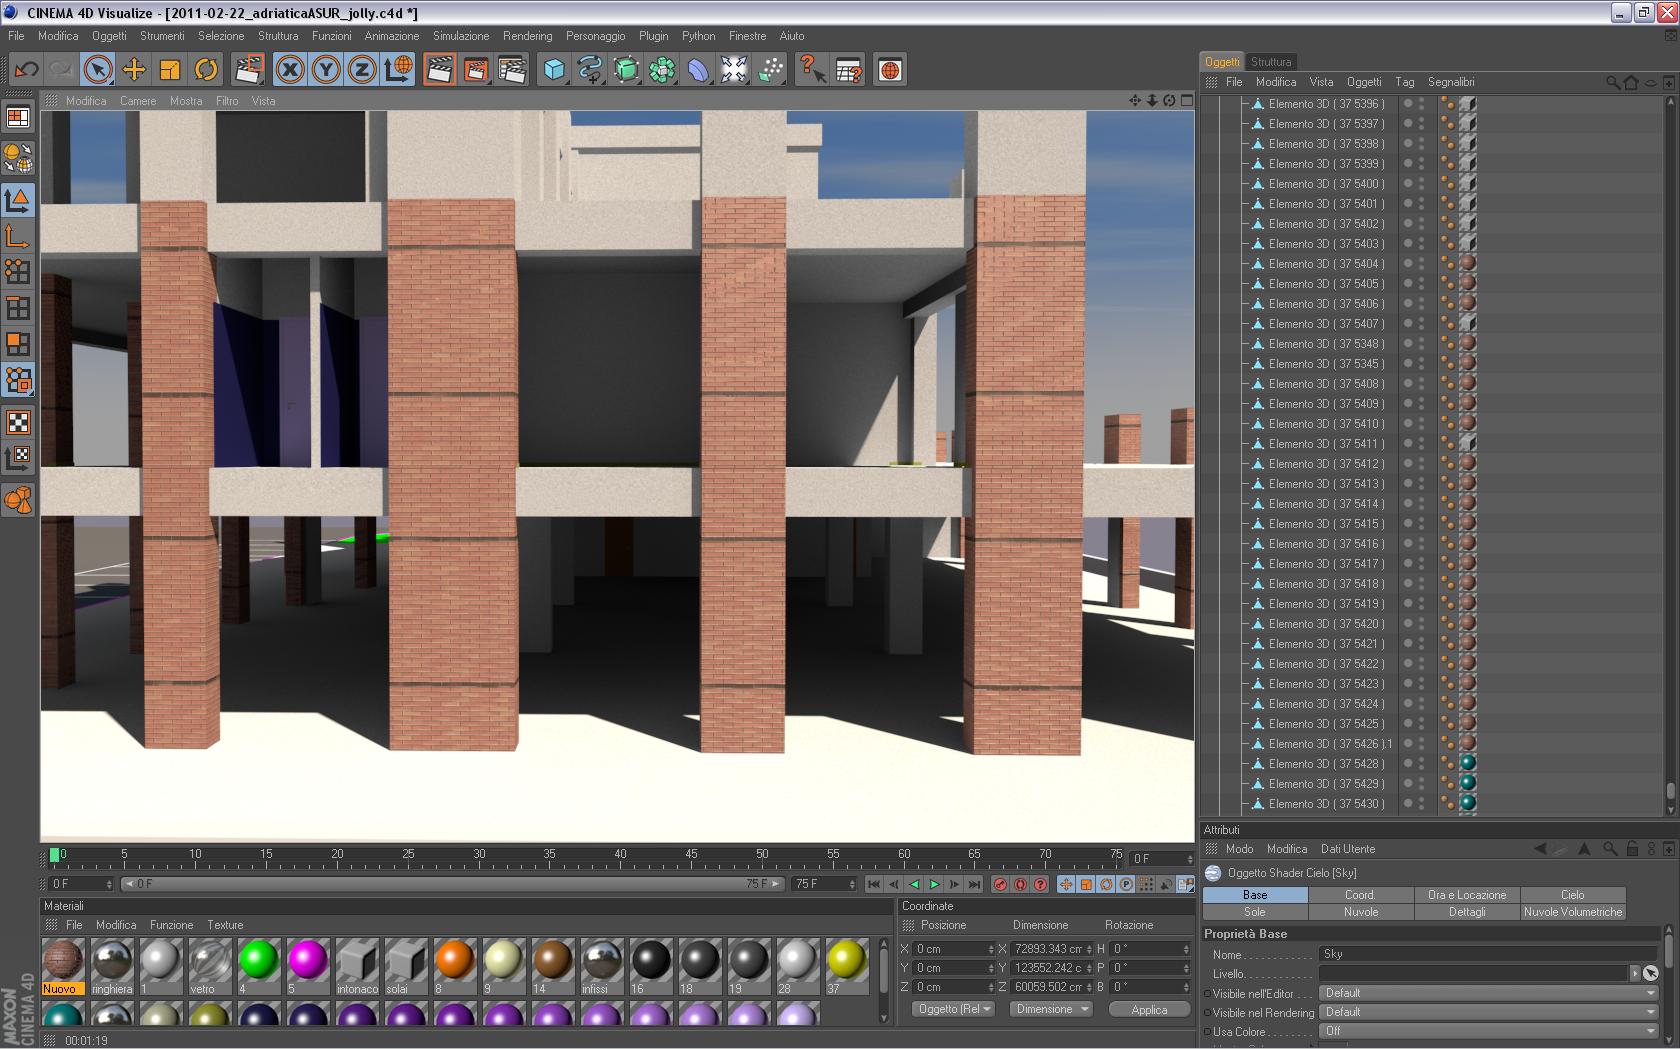Viewport: 1680px width, 1050px height.
Task: Open the Coord. attributes tab
Action: click(1361, 895)
